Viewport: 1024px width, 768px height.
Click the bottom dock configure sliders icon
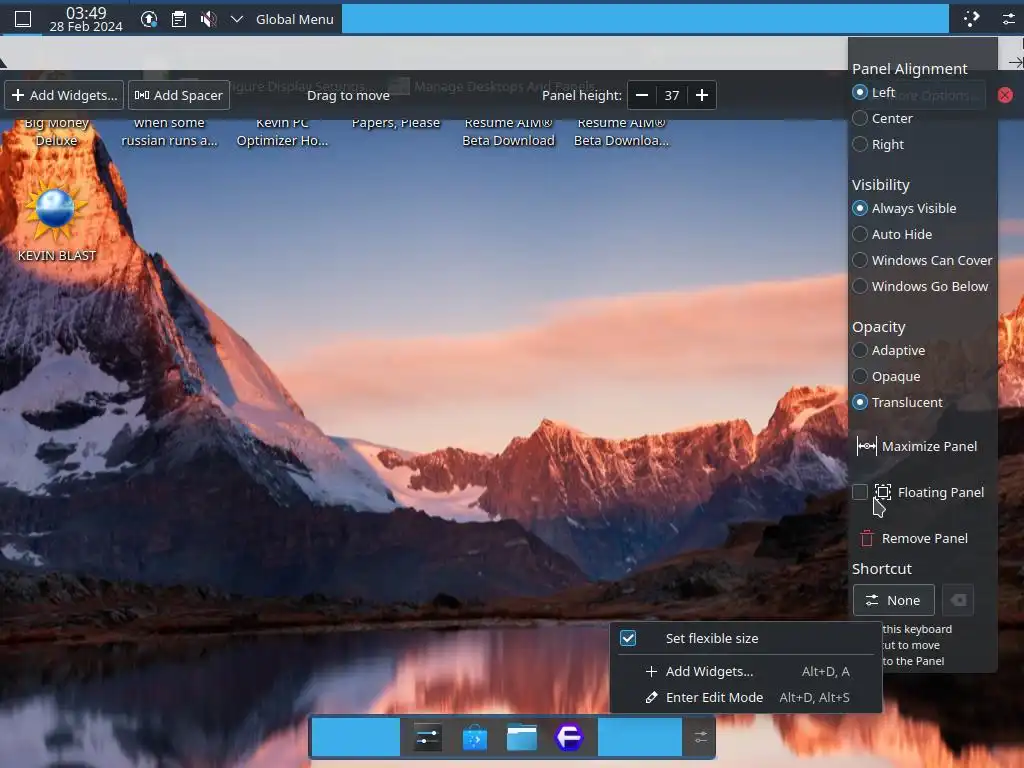tap(700, 737)
